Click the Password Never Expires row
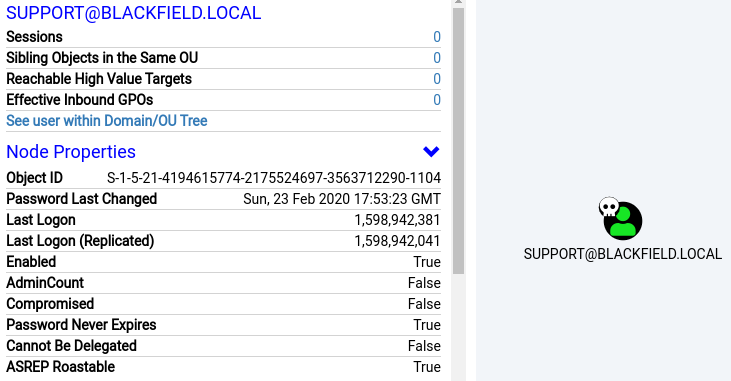The image size is (731, 381). pos(223,325)
